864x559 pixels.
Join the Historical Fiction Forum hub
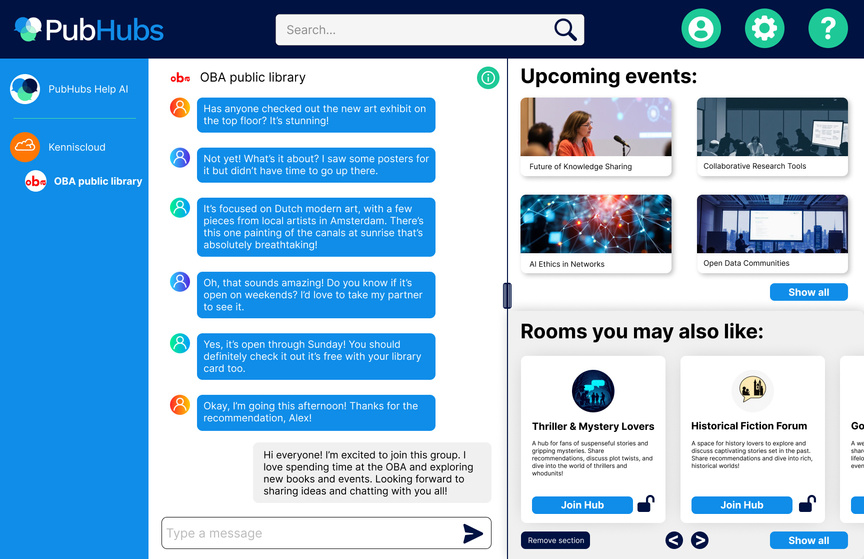click(x=742, y=505)
